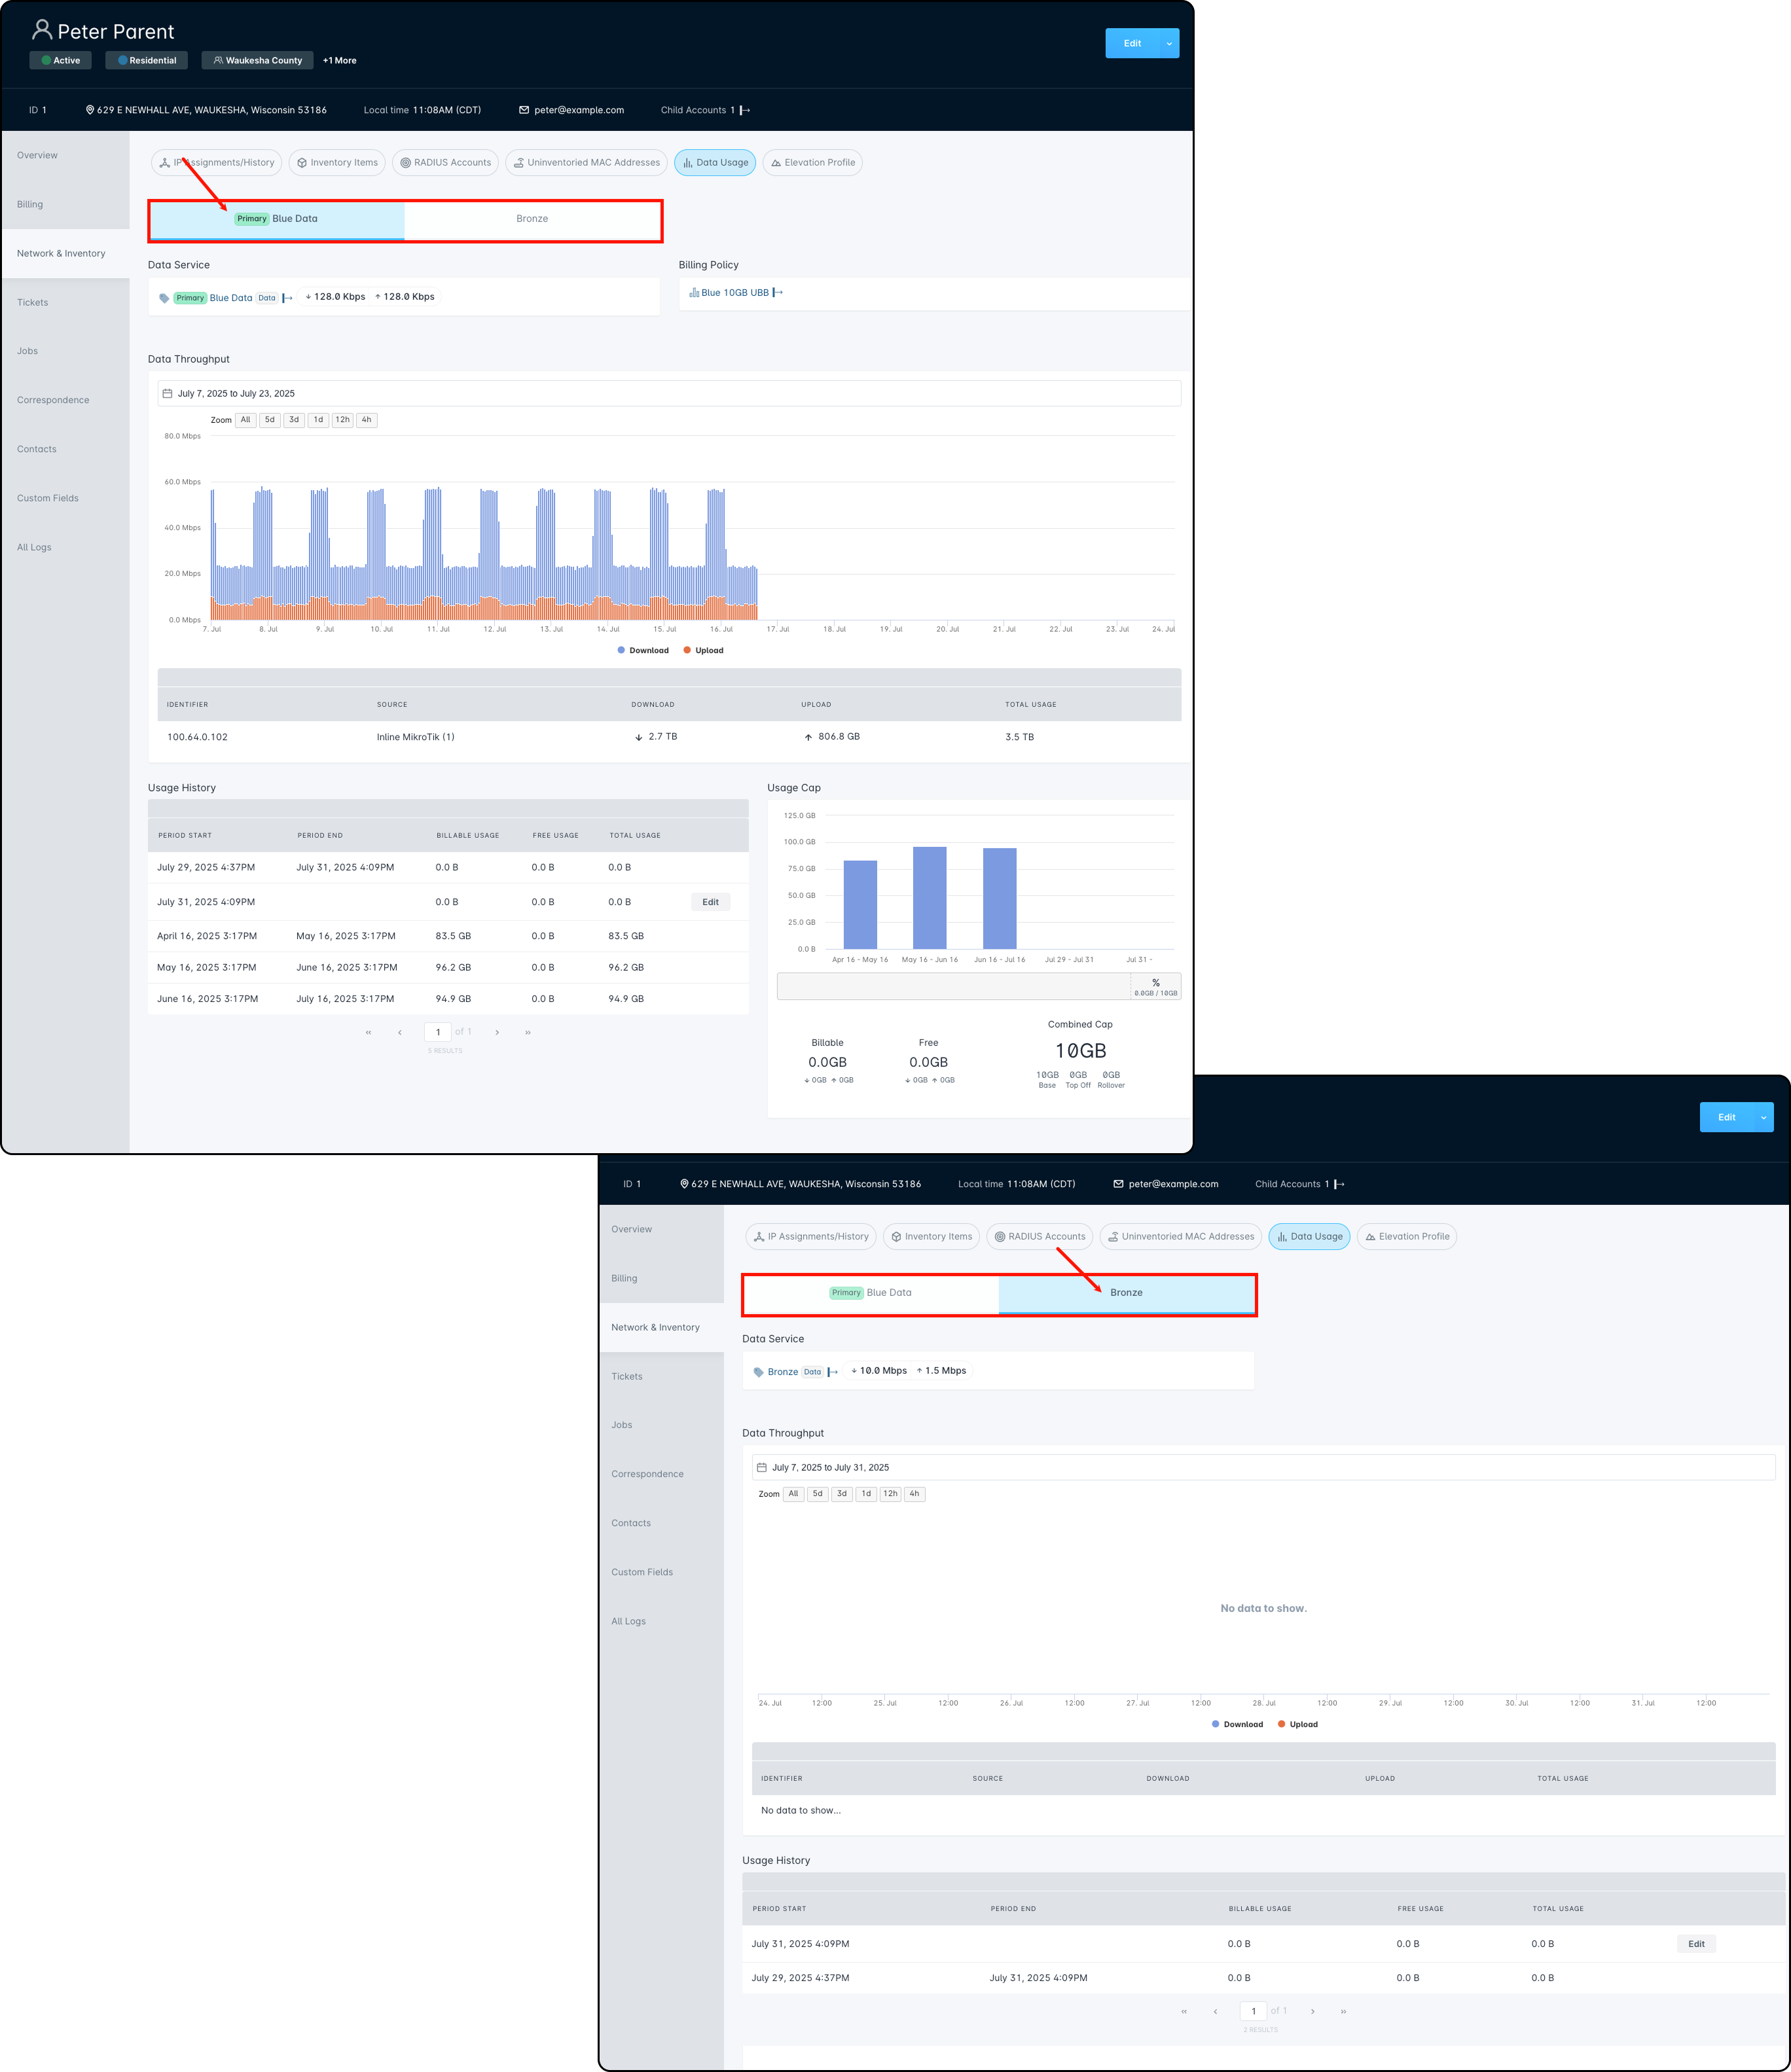Open the Bronze data service link
Viewport: 1791px width, 2072px height.
coord(783,1372)
